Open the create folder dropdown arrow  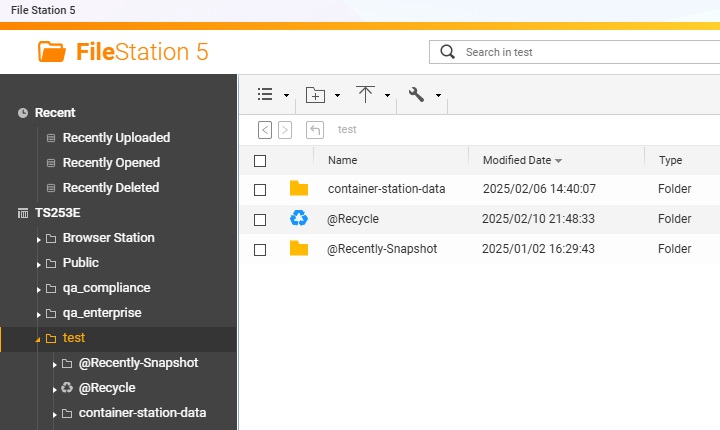pyautogui.click(x=338, y=96)
